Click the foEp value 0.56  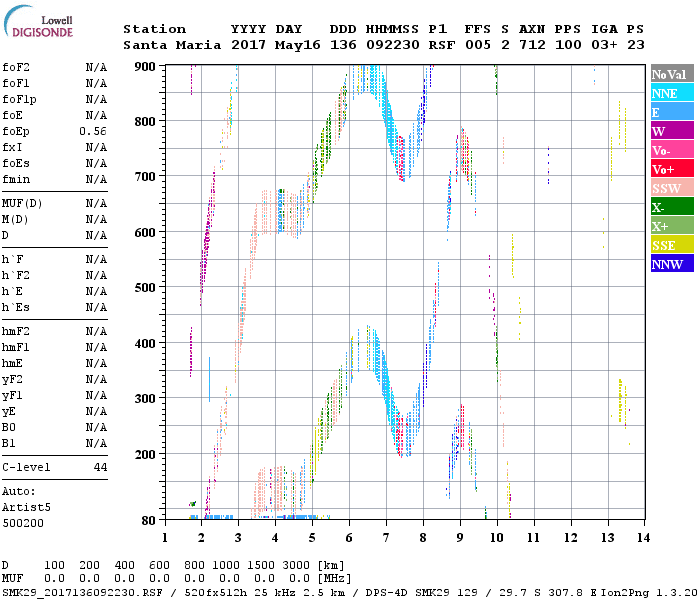click(93, 131)
